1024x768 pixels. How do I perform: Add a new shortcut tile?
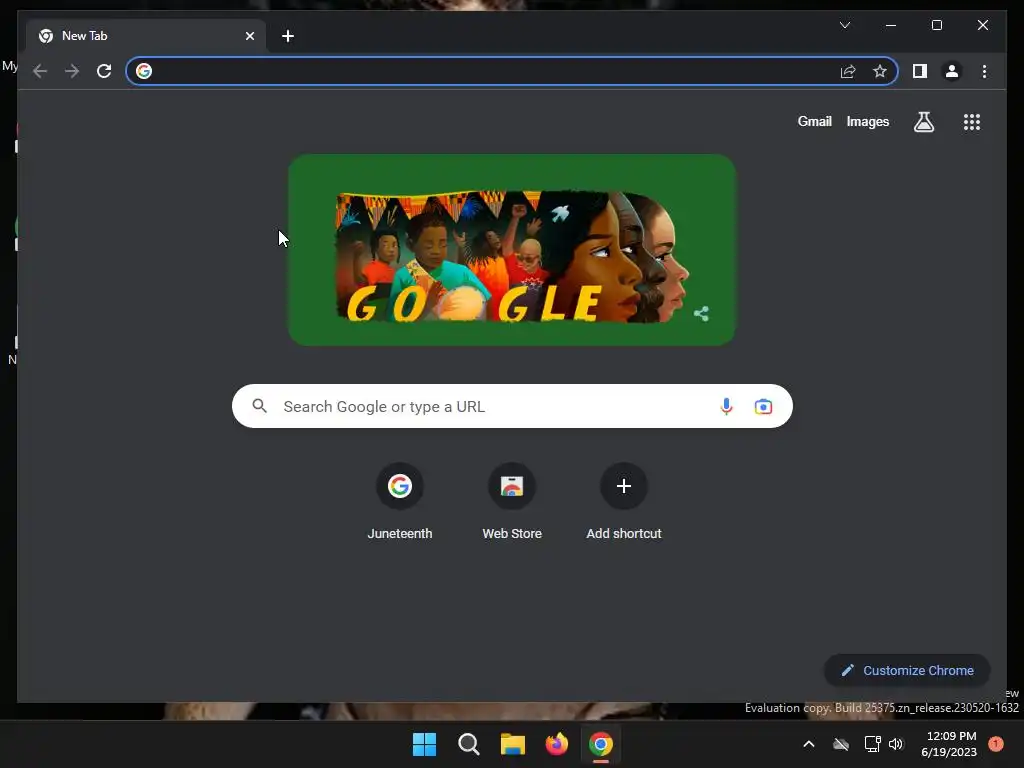pyautogui.click(x=624, y=502)
